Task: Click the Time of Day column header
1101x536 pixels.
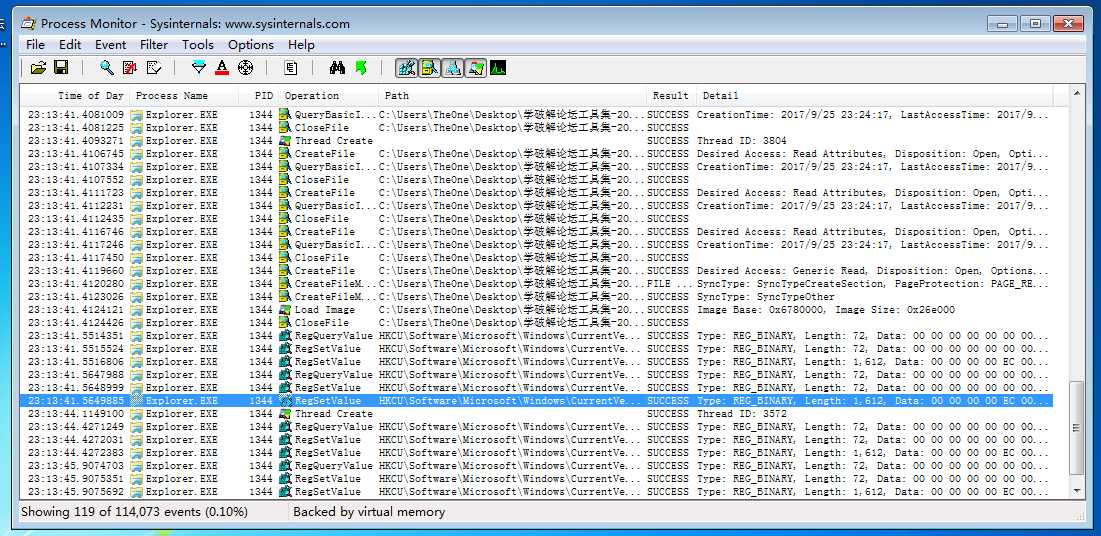Action: [x=74, y=96]
